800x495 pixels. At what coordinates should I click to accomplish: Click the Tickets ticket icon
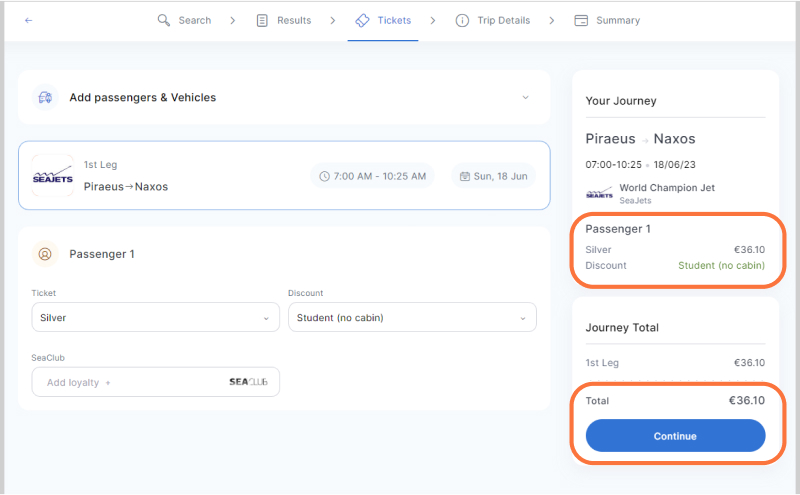coord(362,20)
